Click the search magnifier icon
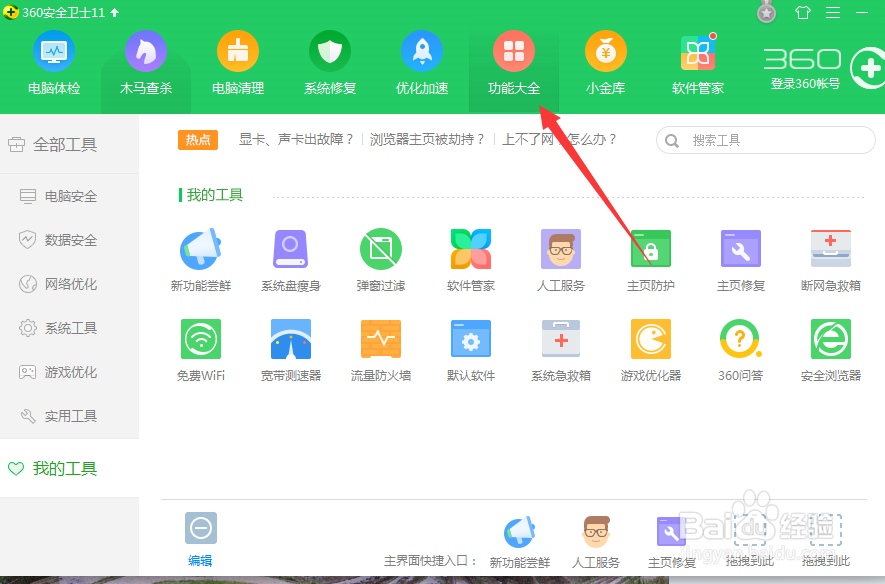The width and height of the screenshot is (885, 584). pyautogui.click(x=672, y=140)
